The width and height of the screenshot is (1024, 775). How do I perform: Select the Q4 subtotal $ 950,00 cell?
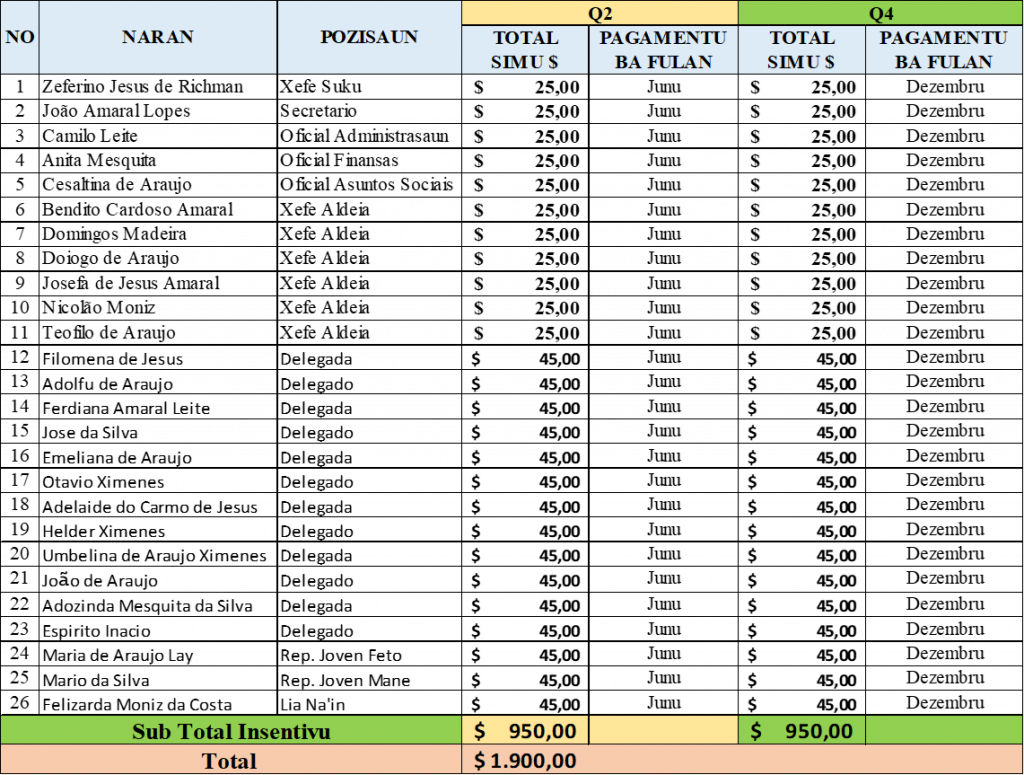click(x=801, y=731)
